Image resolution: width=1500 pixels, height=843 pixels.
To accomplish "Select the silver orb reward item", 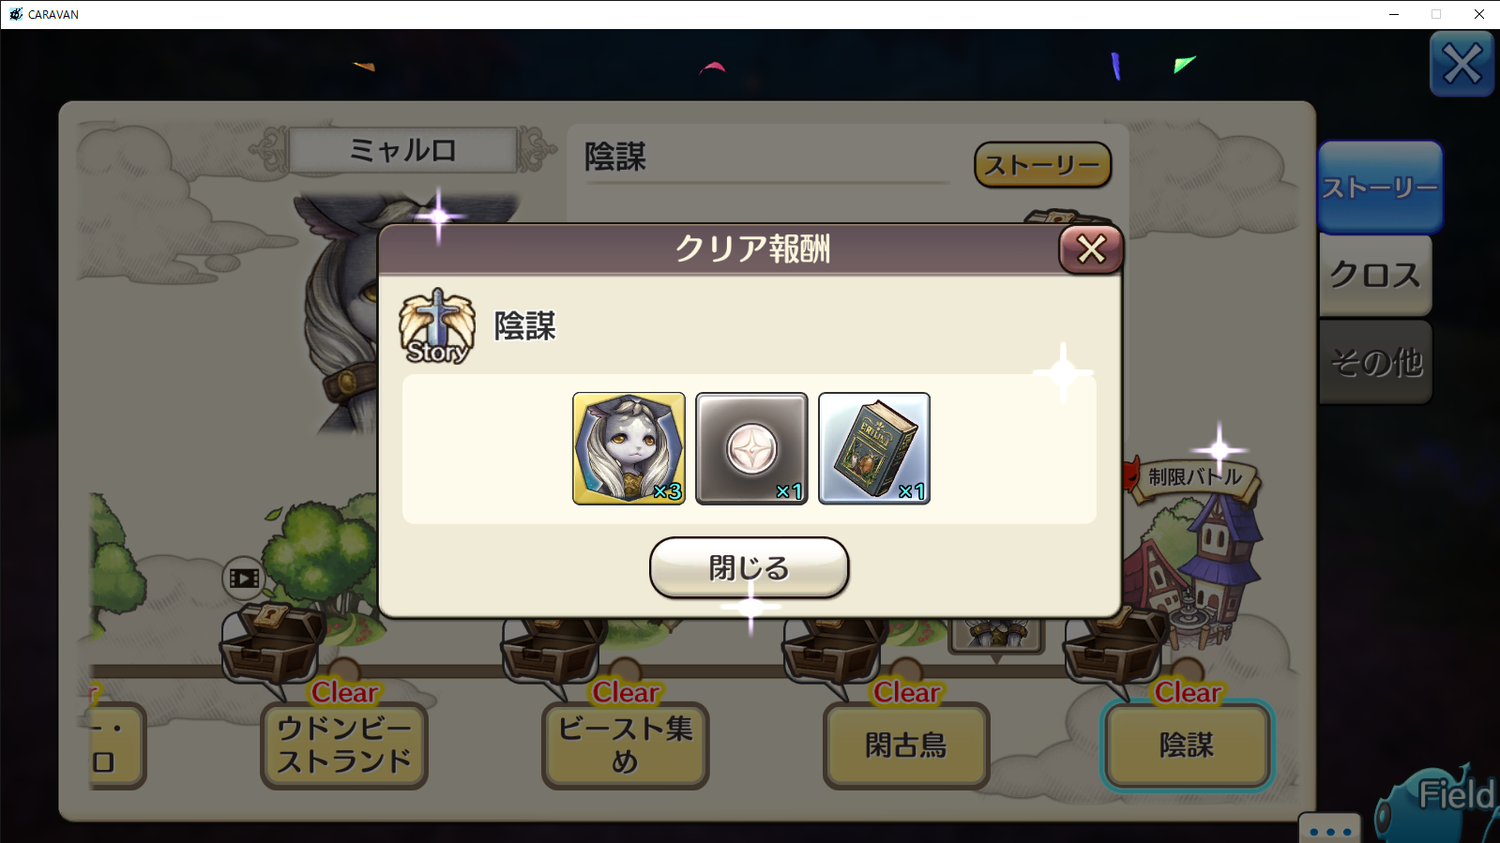I will (x=751, y=448).
